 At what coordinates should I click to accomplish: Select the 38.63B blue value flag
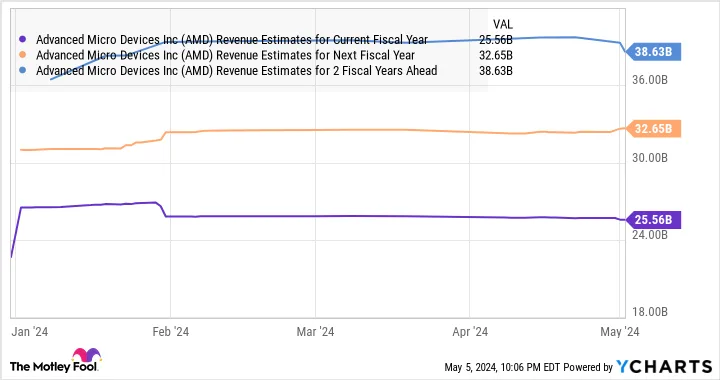click(653, 52)
